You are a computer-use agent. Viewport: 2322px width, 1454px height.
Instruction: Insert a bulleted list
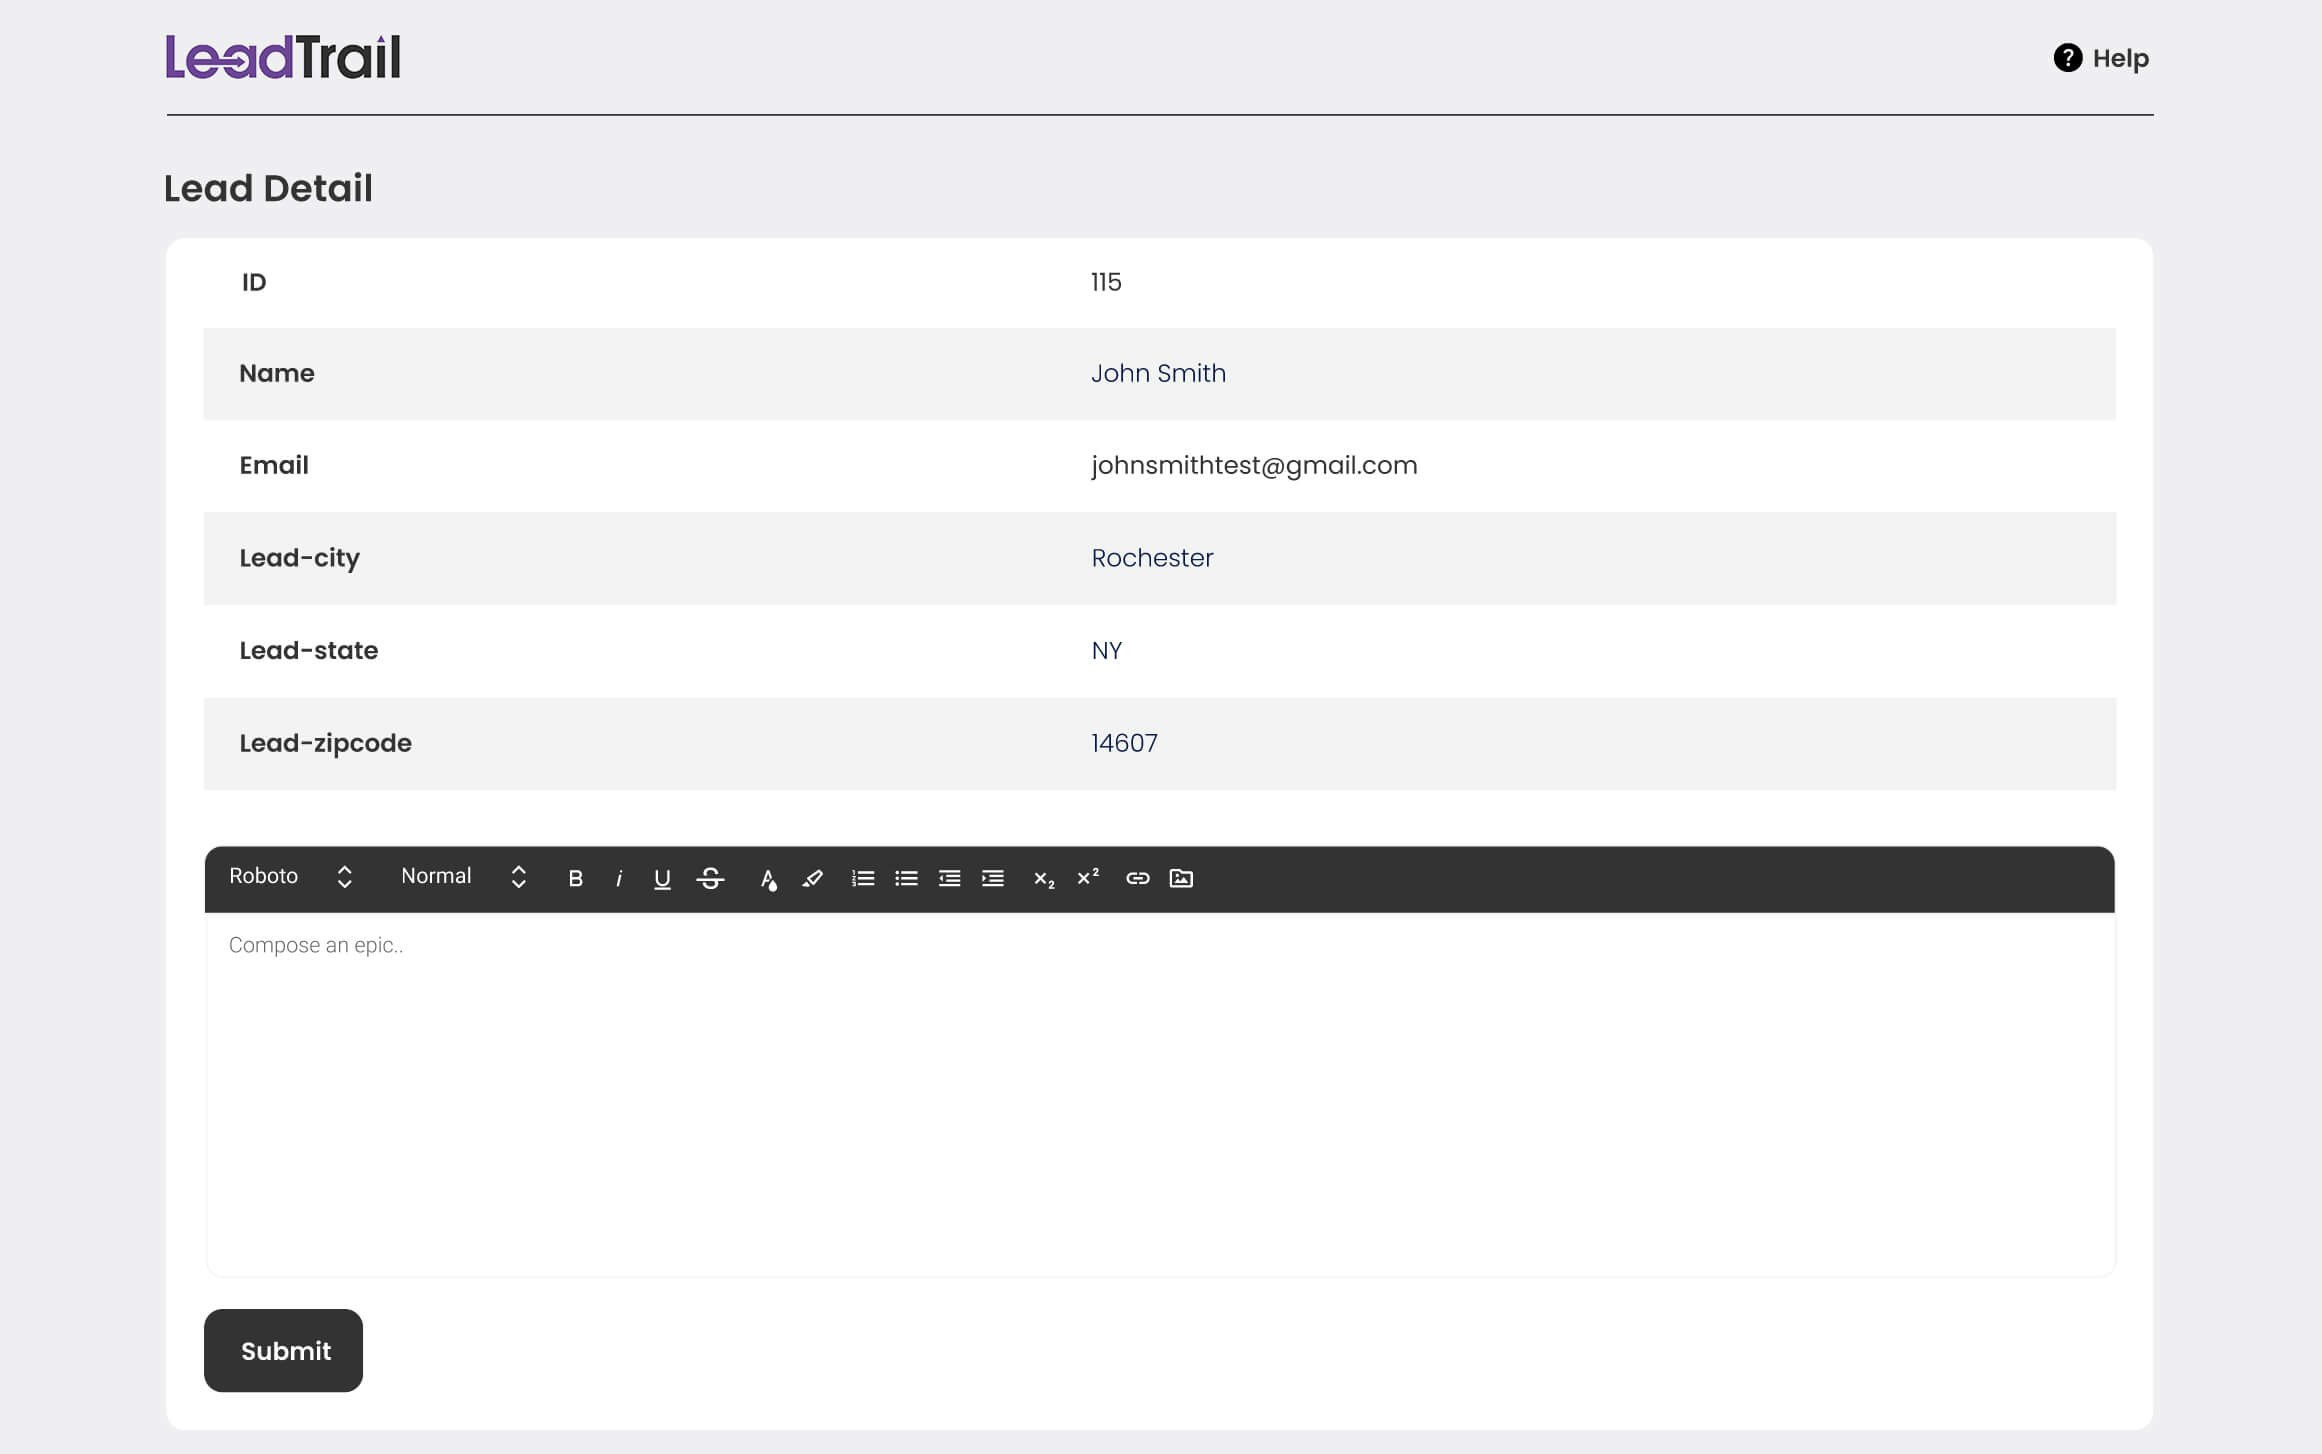tap(906, 878)
